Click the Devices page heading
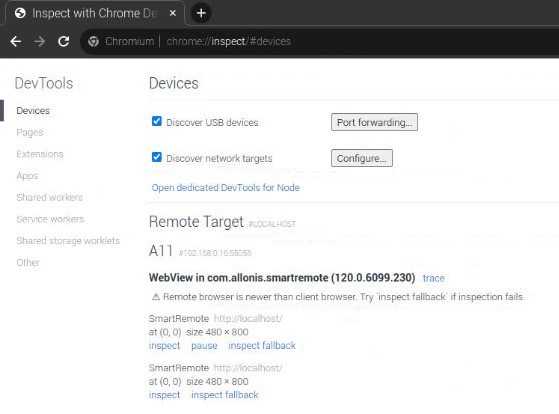The height and width of the screenshot is (414, 559). click(x=174, y=83)
